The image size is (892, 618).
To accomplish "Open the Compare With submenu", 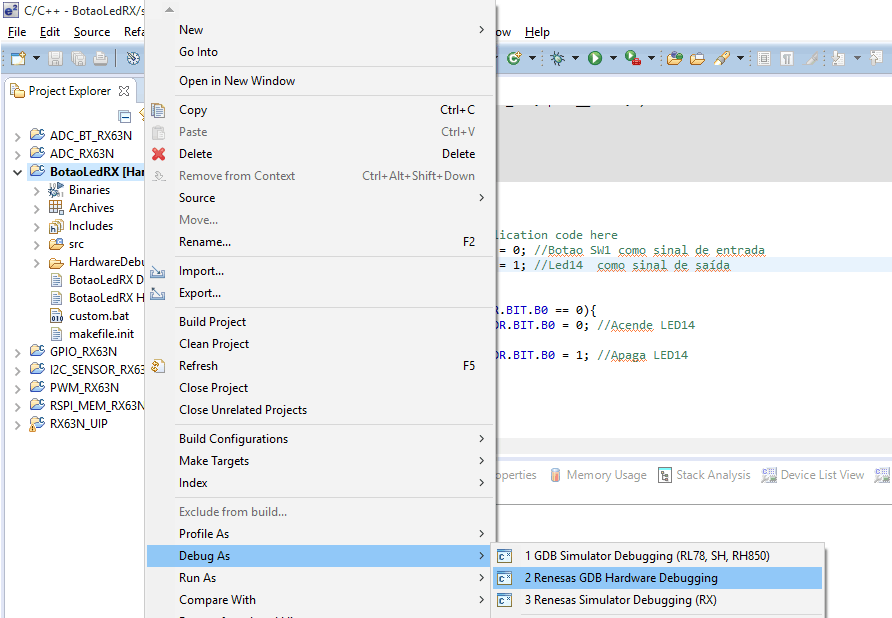I will coord(320,600).
